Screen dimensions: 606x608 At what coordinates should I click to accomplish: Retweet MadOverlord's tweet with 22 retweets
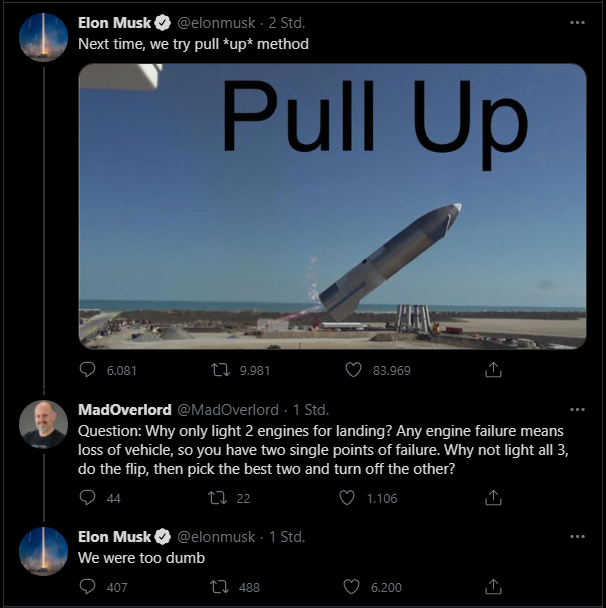pos(214,498)
